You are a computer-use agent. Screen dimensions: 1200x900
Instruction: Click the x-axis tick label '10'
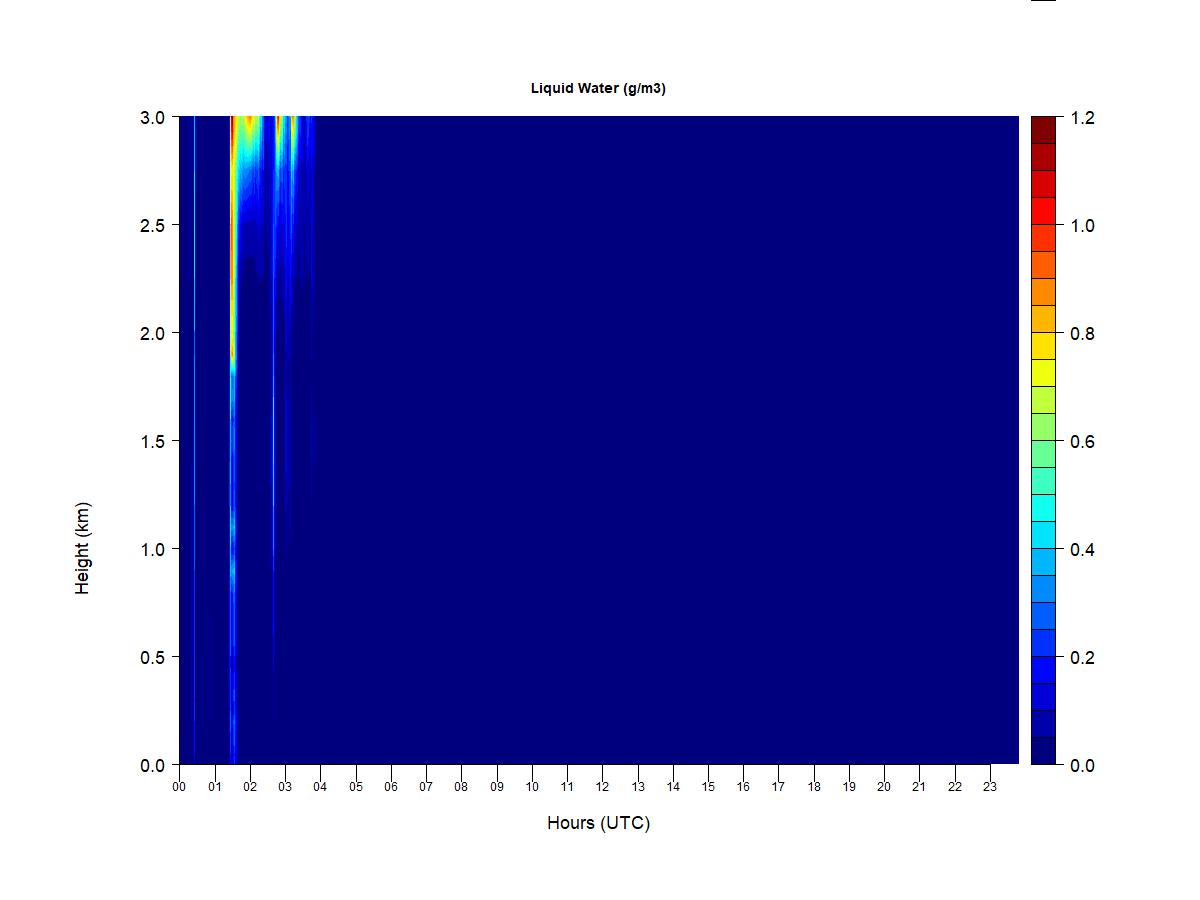[x=532, y=787]
